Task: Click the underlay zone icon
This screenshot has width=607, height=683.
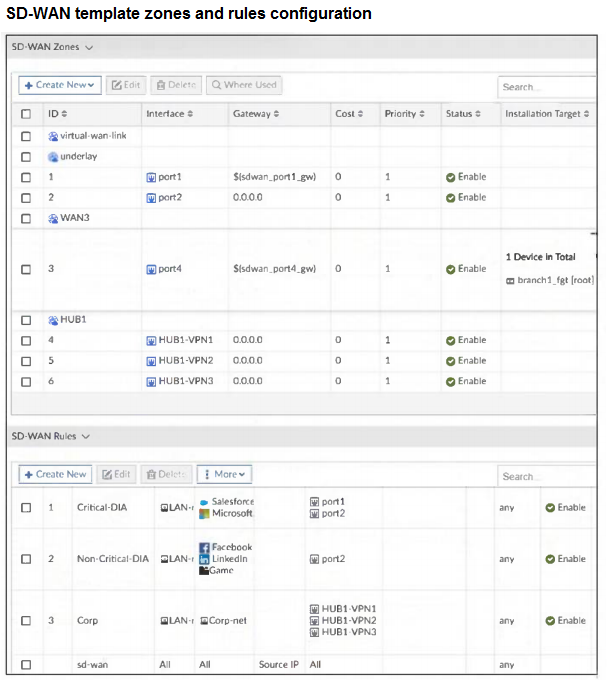Action: (53, 157)
